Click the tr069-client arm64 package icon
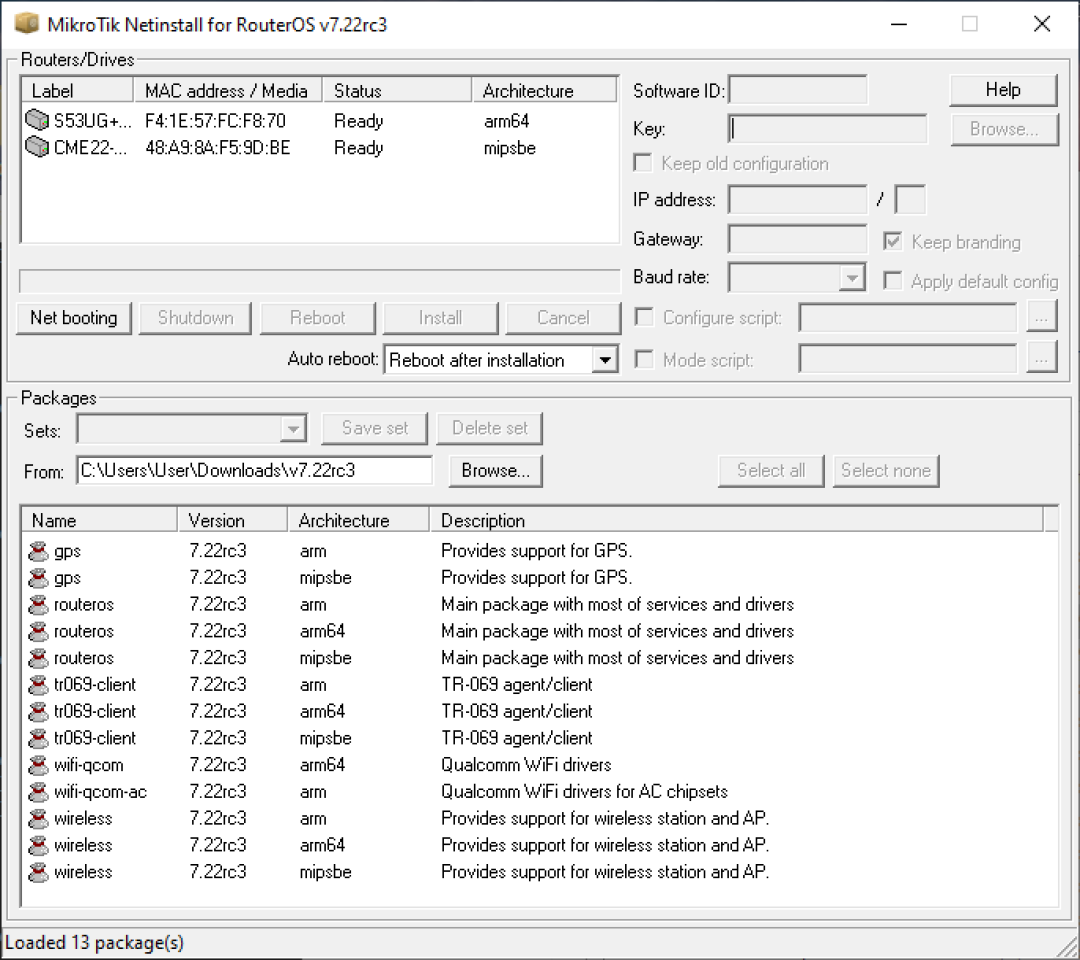The height and width of the screenshot is (960, 1080). (39, 711)
